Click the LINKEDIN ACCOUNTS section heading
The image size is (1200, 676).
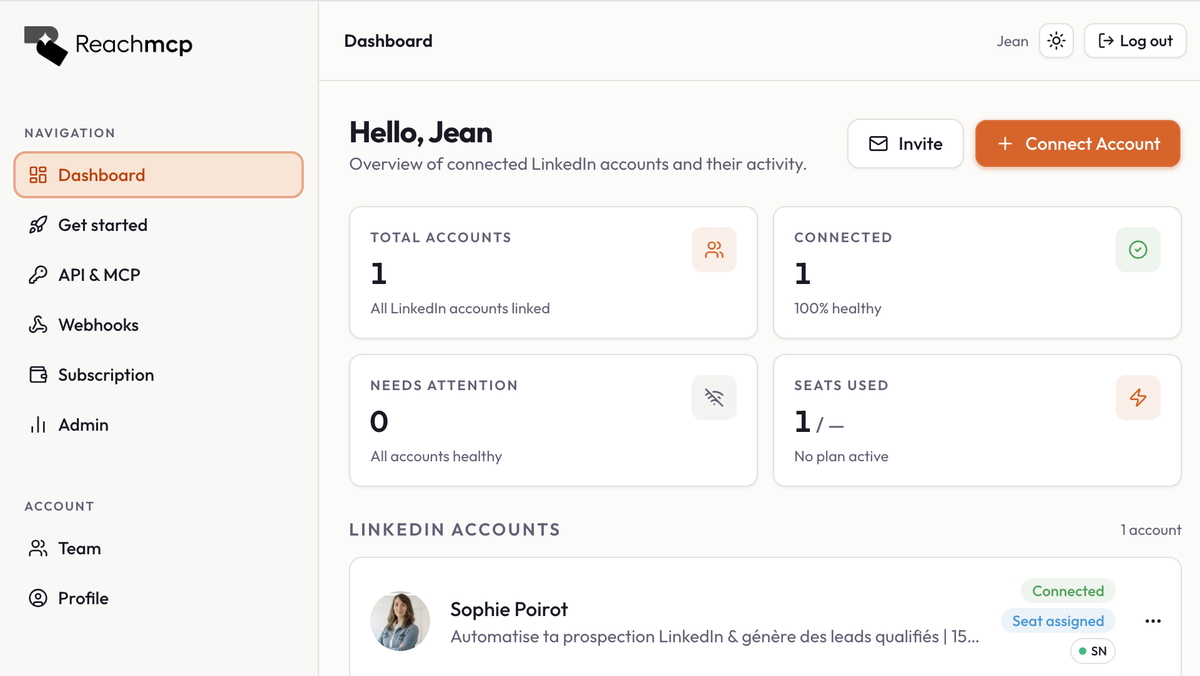455,530
